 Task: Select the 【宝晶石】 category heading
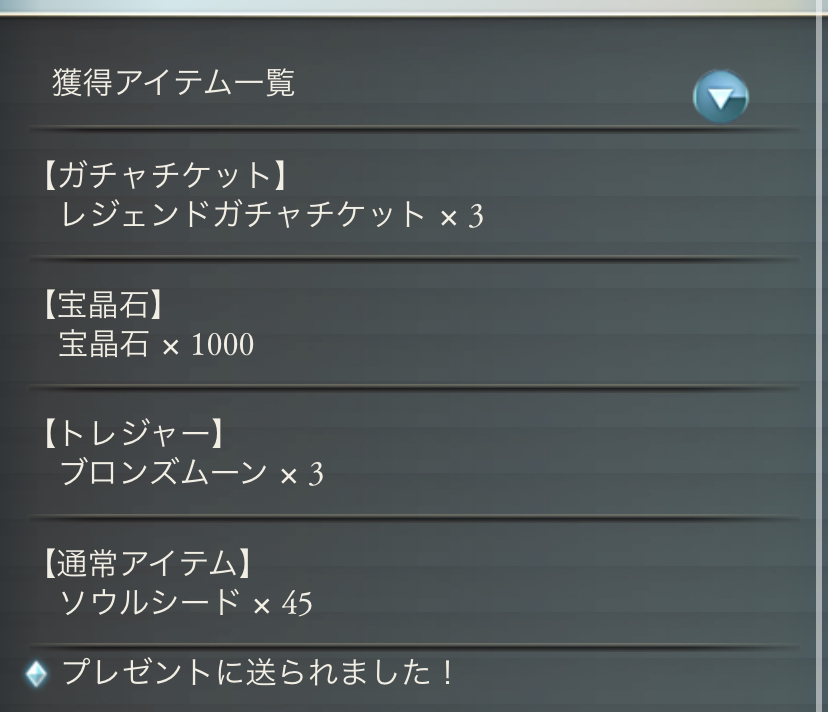(x=109, y=306)
